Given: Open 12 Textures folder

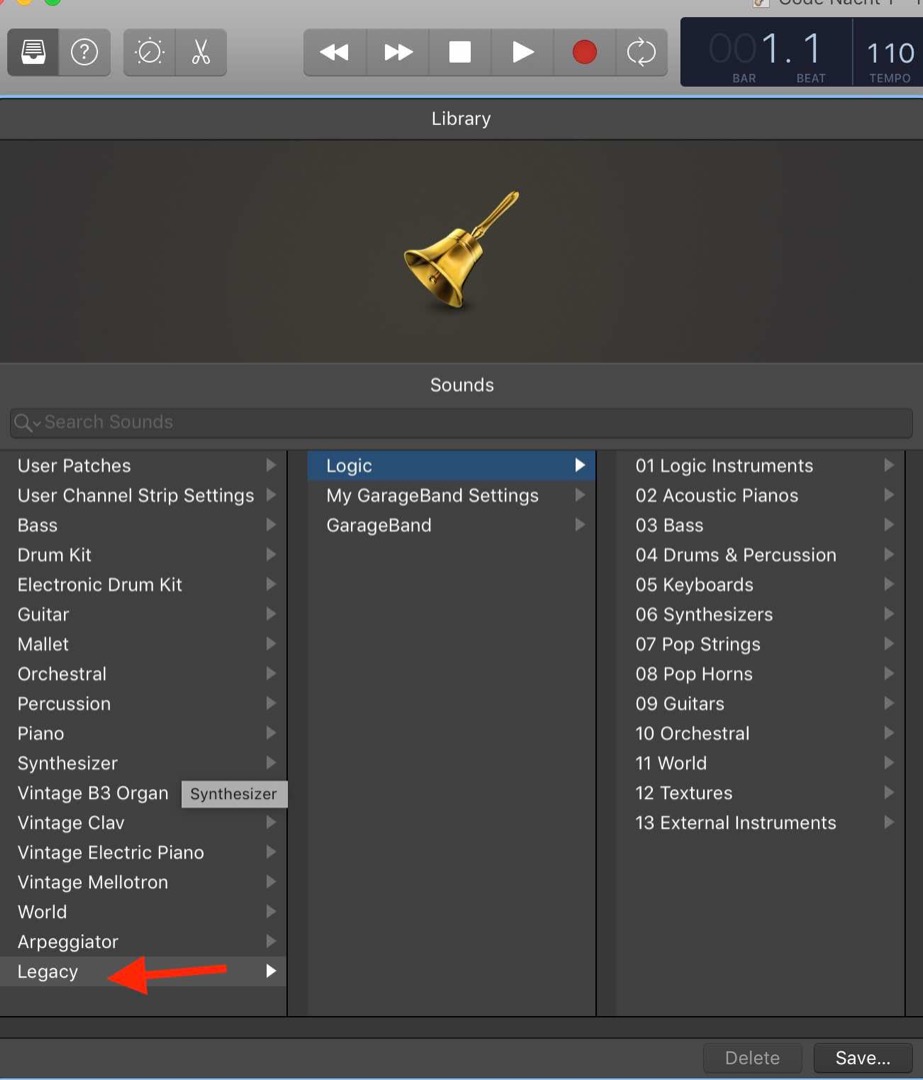Looking at the screenshot, I should point(760,793).
